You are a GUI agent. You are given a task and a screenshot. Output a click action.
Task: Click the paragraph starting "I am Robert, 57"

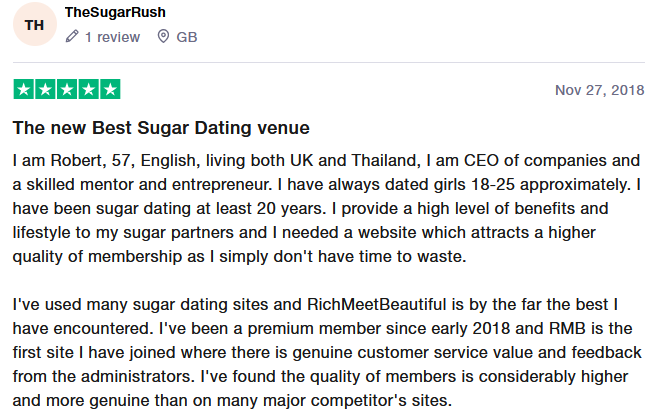pyautogui.click(x=326, y=209)
